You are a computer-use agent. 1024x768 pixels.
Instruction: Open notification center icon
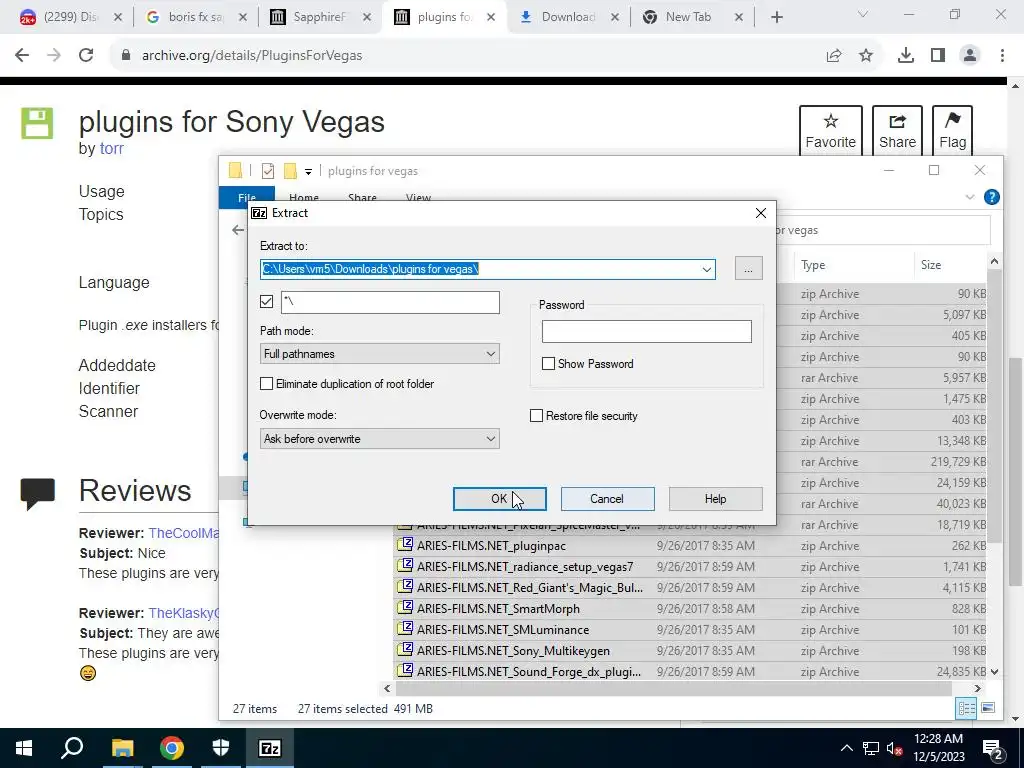click(x=993, y=748)
